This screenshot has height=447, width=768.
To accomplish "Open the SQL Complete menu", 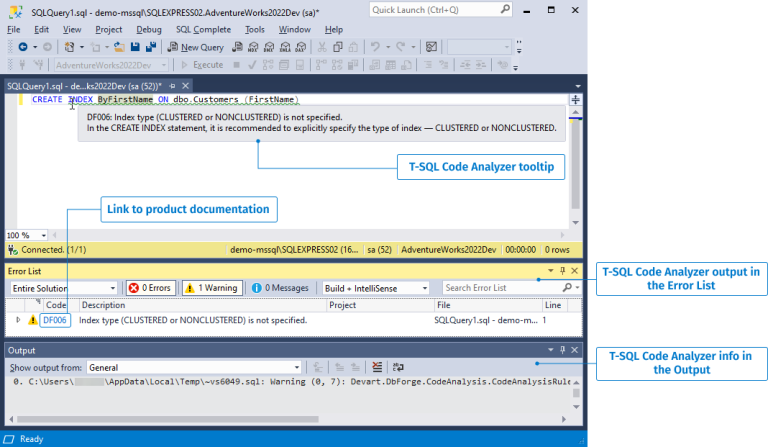I will coord(203,29).
